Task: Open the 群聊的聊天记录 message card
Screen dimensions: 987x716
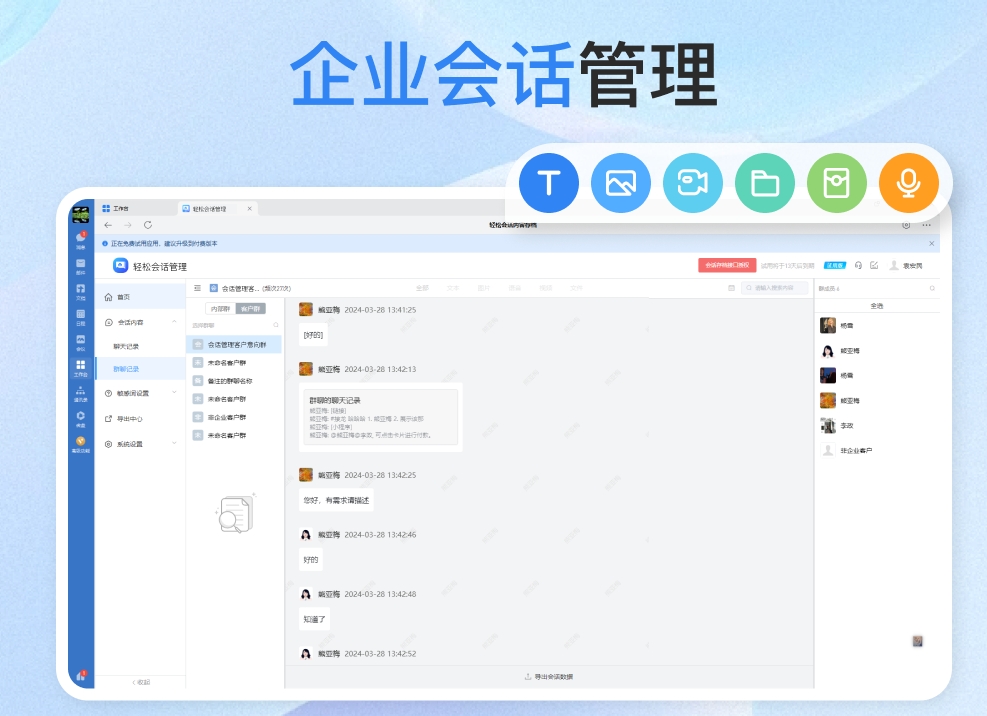Action: pyautogui.click(x=380, y=417)
